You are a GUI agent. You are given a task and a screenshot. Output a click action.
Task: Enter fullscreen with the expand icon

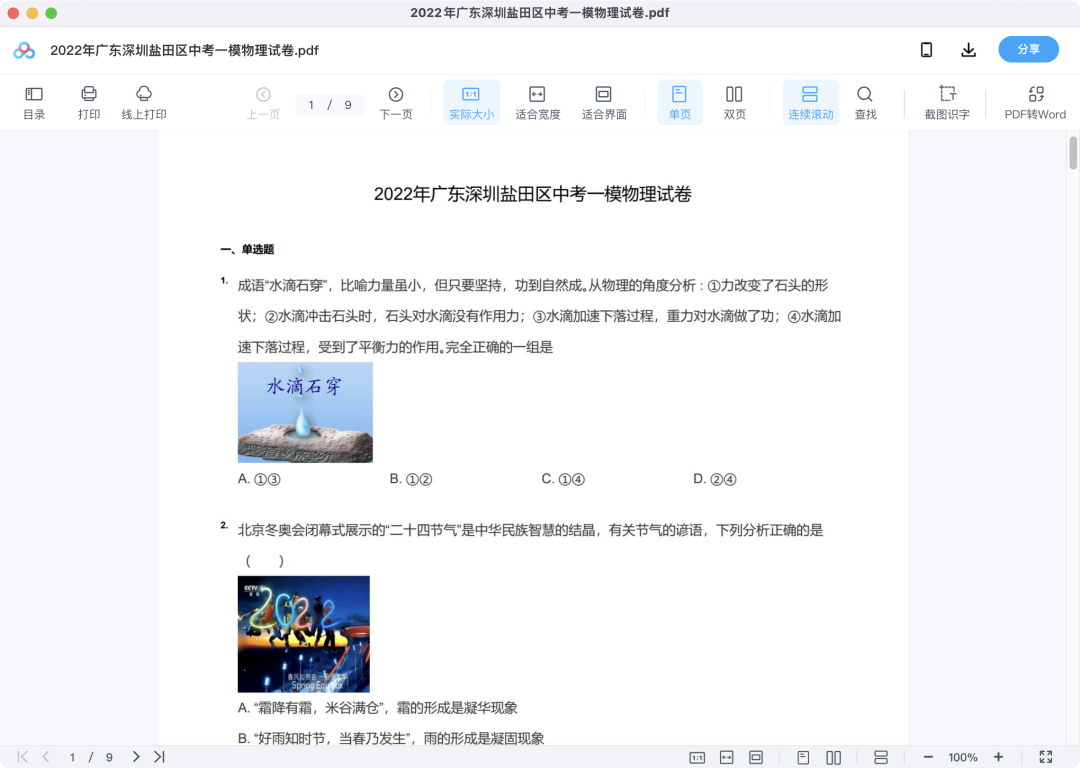(1046, 758)
